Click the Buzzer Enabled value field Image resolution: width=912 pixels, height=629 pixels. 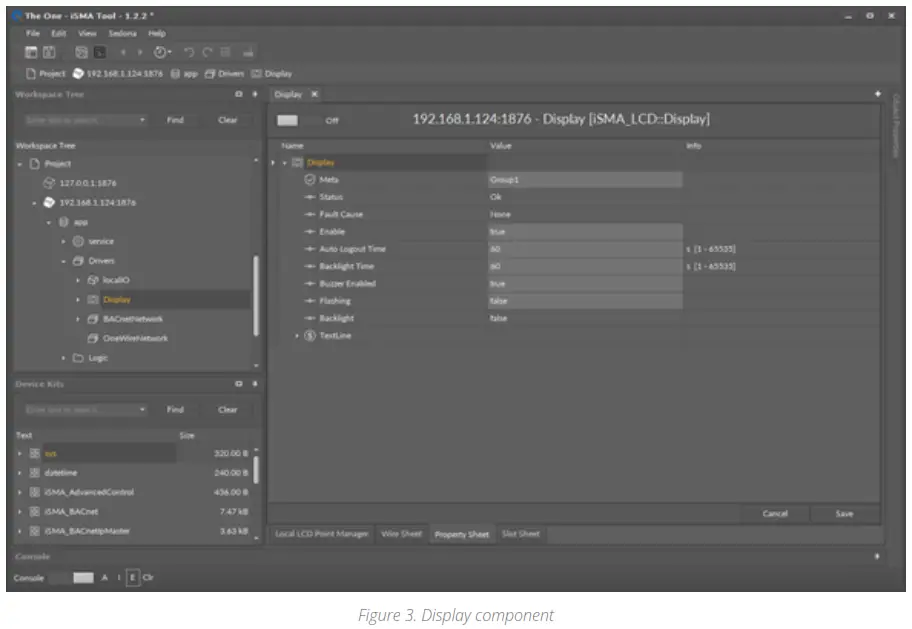pyautogui.click(x=585, y=284)
